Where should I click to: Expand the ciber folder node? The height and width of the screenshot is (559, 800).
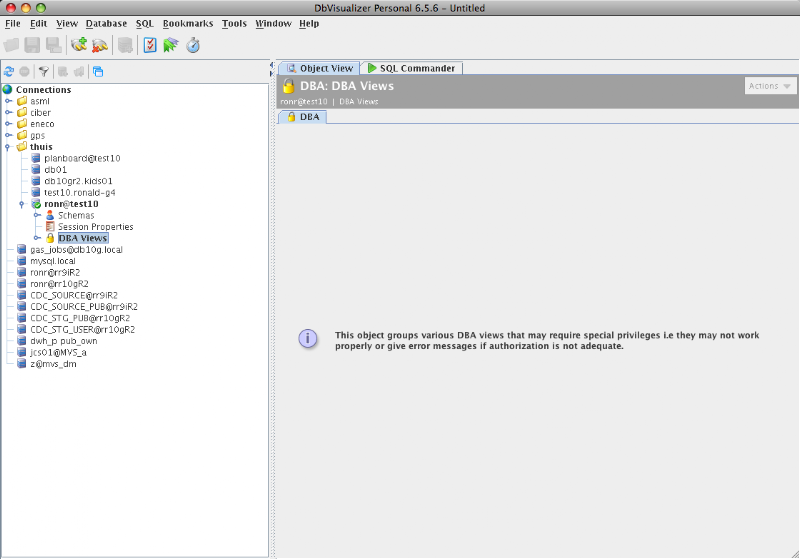coord(8,112)
